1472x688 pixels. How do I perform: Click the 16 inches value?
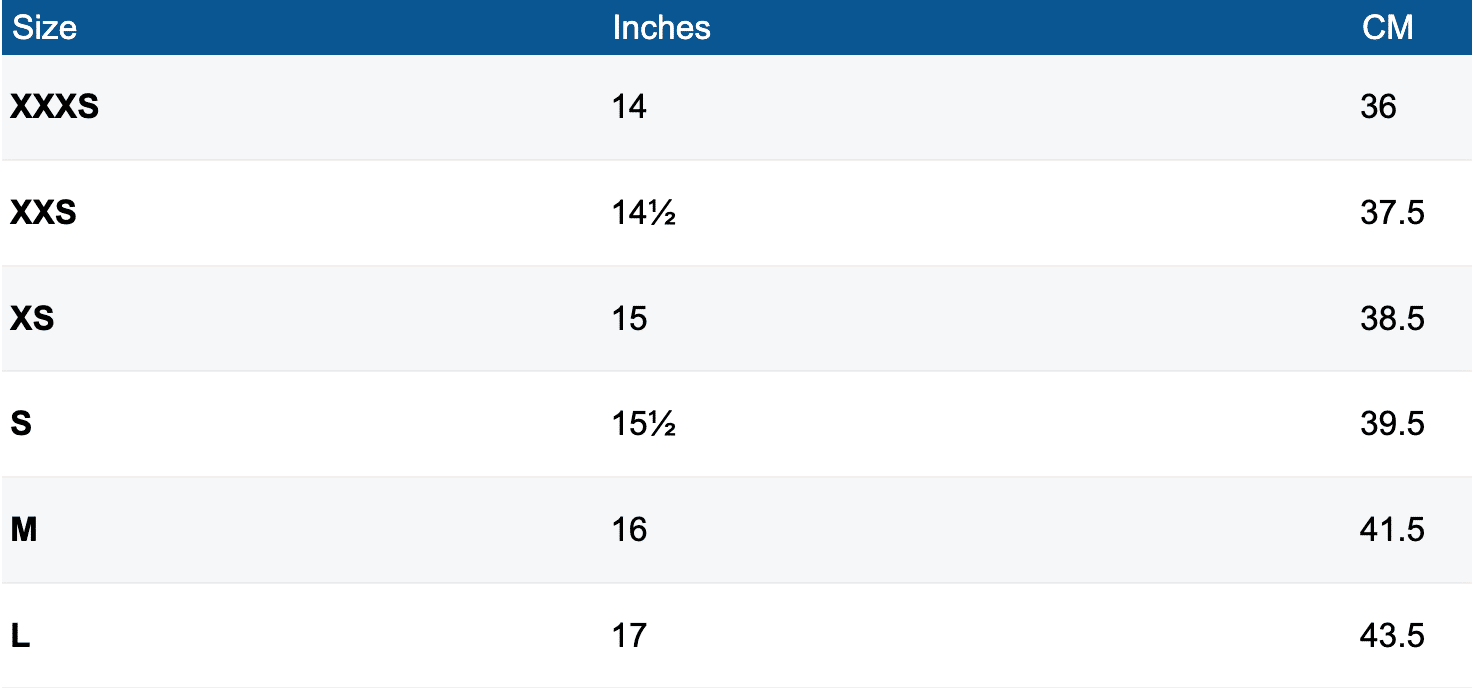[x=629, y=530]
